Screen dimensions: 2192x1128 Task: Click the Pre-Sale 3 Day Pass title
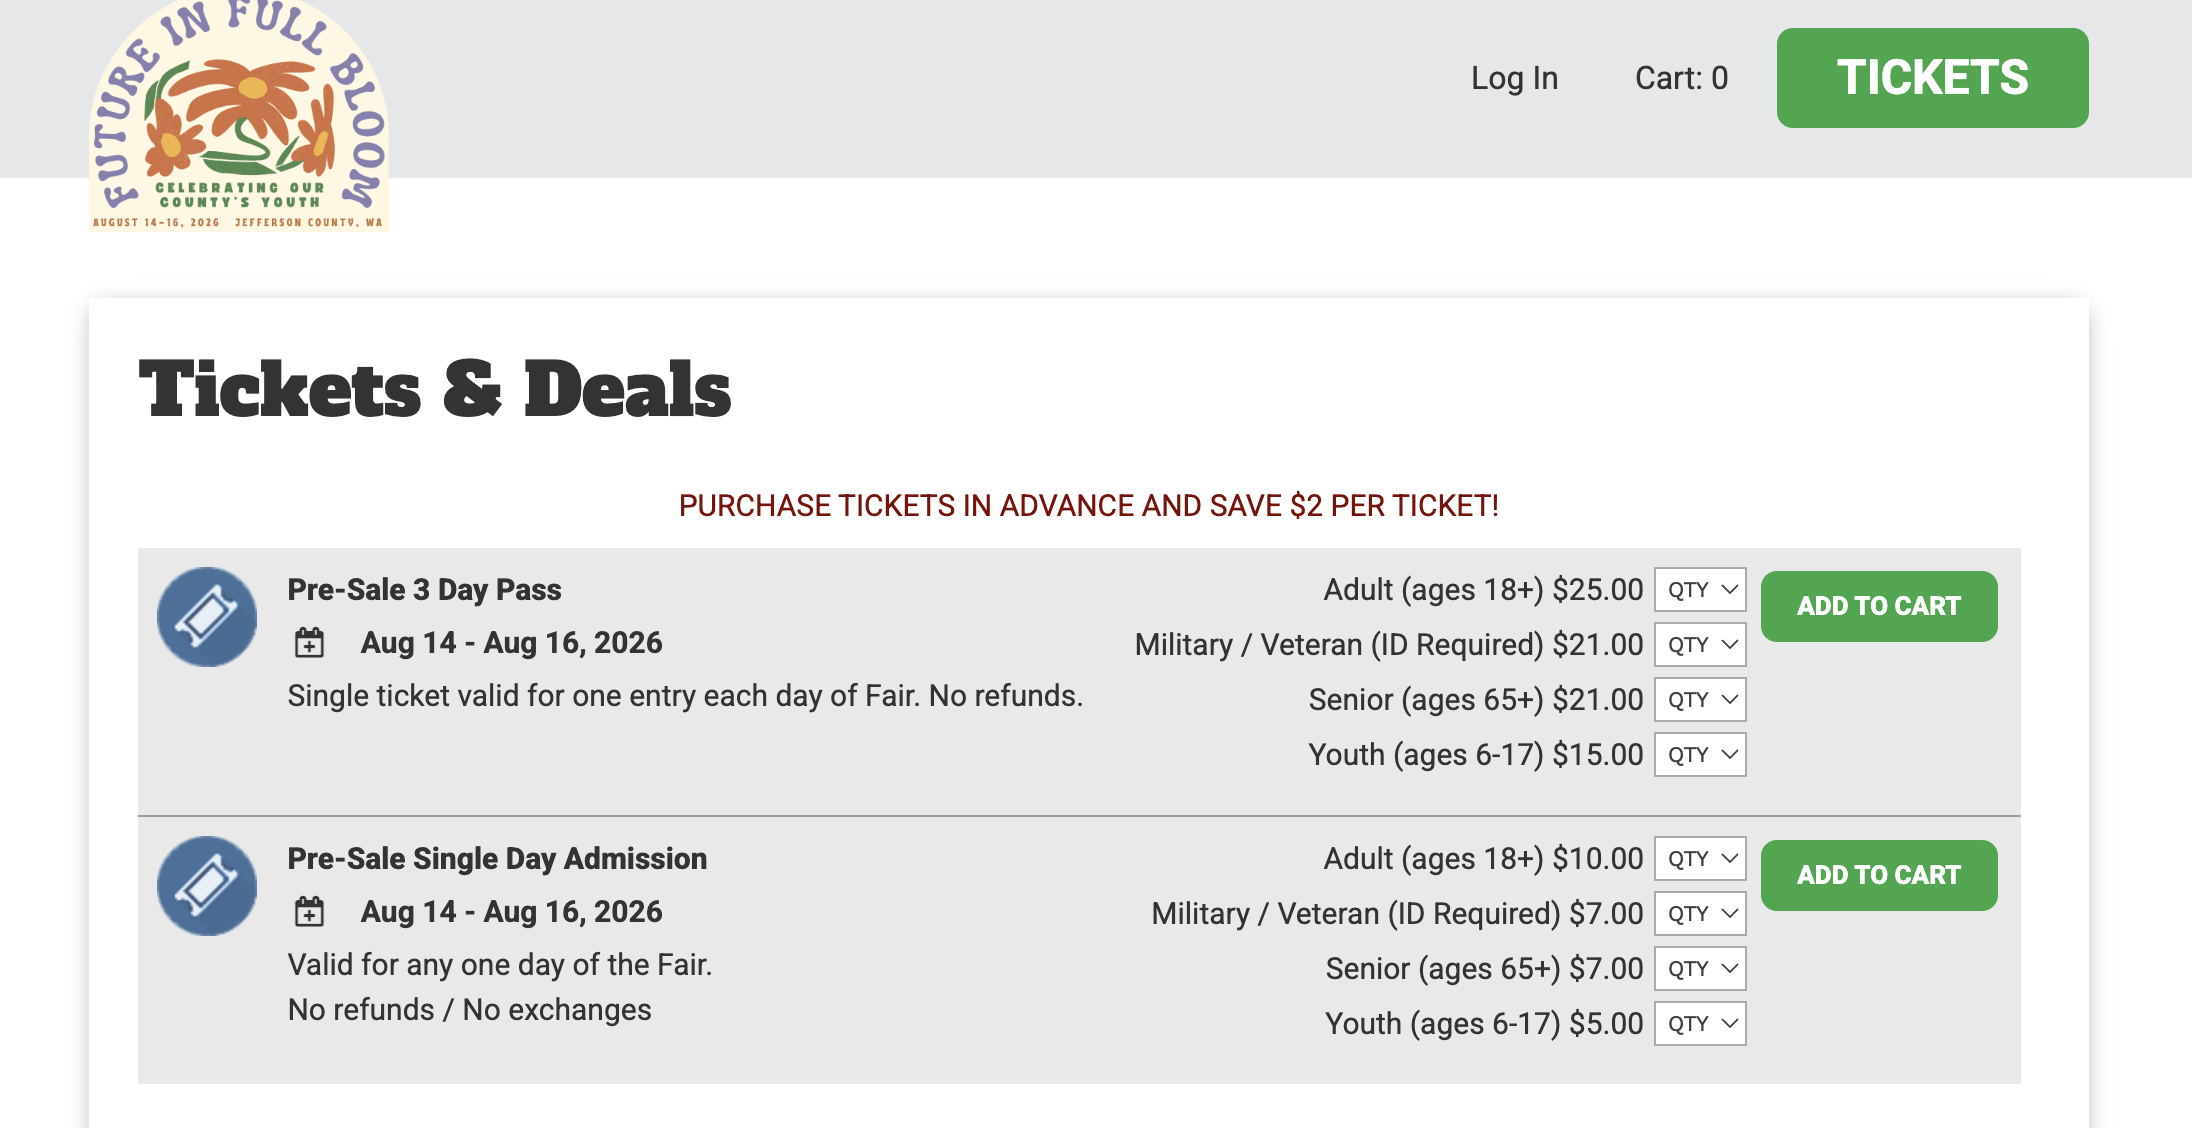point(424,590)
